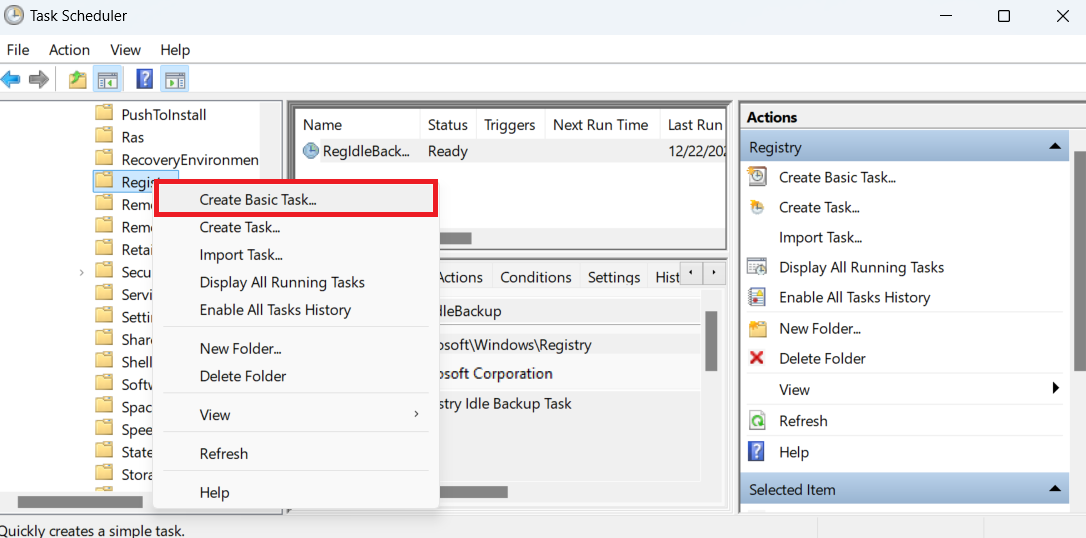The height and width of the screenshot is (538, 1086).
Task: Click Create Basic Task icon in Actions pane
Action: pos(758,177)
